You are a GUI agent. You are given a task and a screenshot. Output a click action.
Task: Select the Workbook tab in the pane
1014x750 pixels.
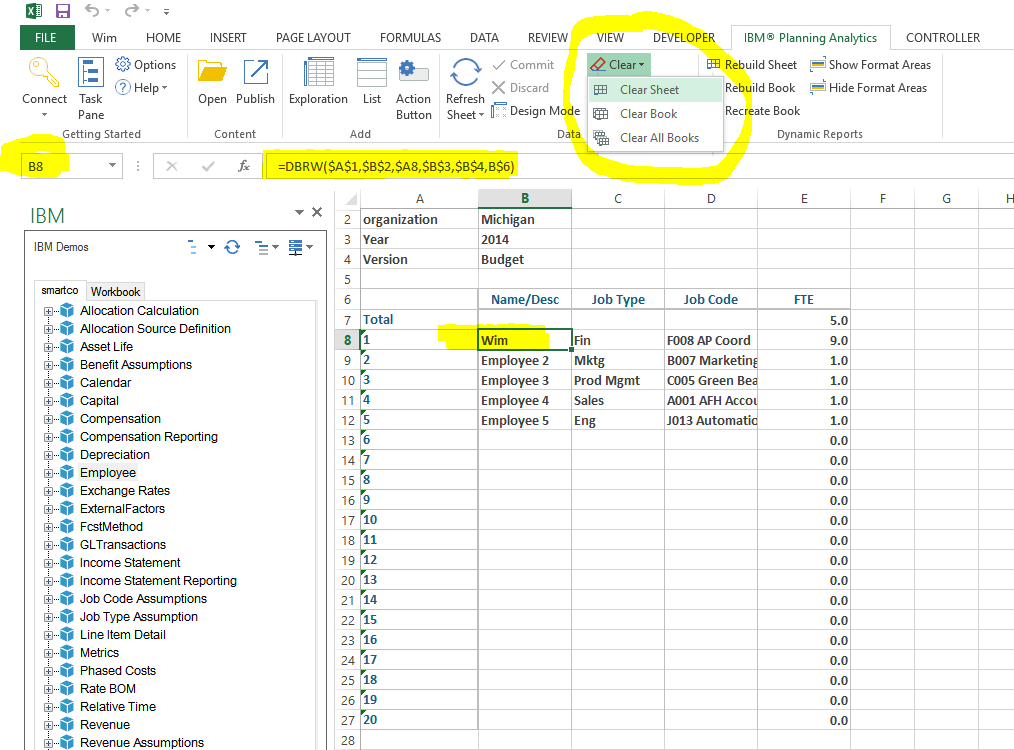tap(116, 292)
